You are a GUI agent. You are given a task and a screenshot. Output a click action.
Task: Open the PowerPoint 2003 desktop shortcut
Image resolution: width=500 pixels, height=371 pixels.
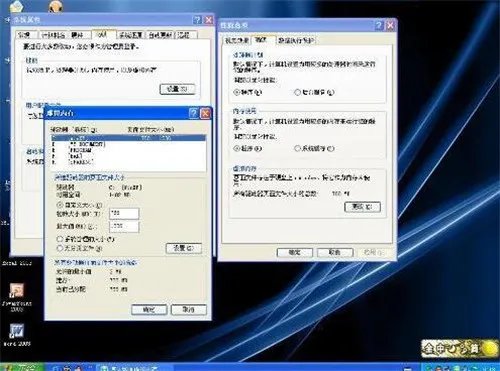16,296
